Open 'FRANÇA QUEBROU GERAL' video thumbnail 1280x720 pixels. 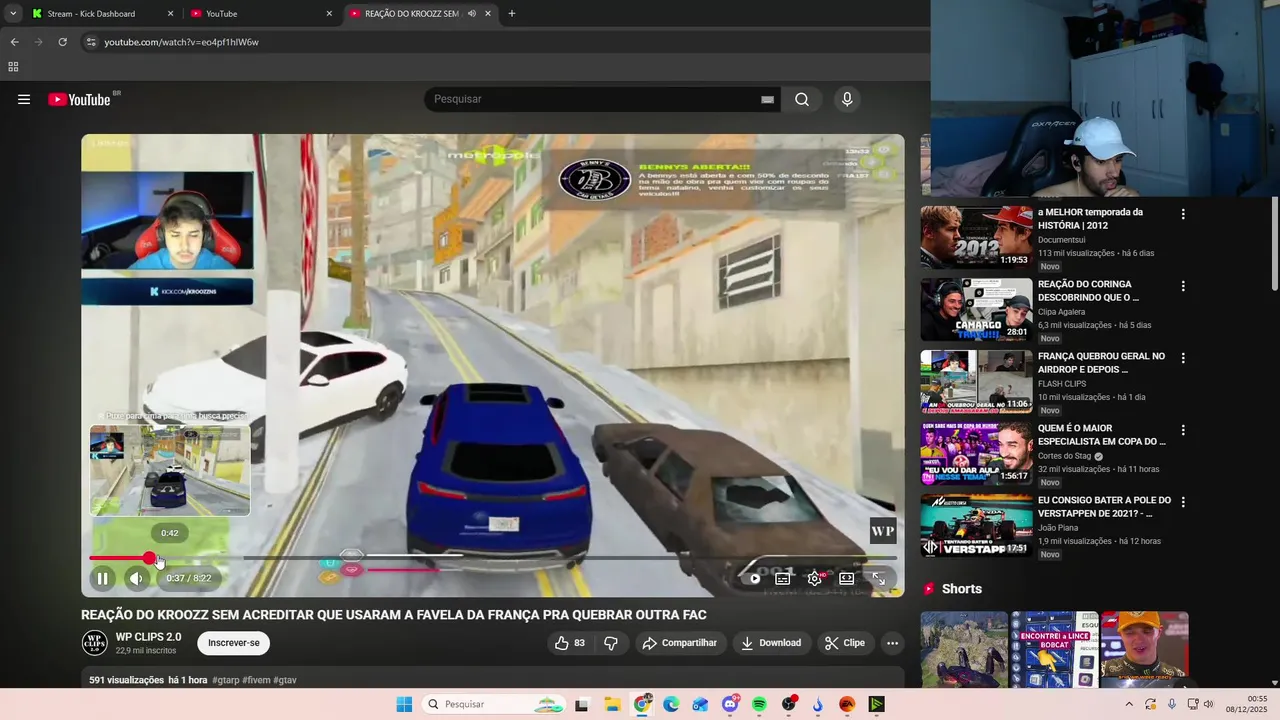click(976, 381)
